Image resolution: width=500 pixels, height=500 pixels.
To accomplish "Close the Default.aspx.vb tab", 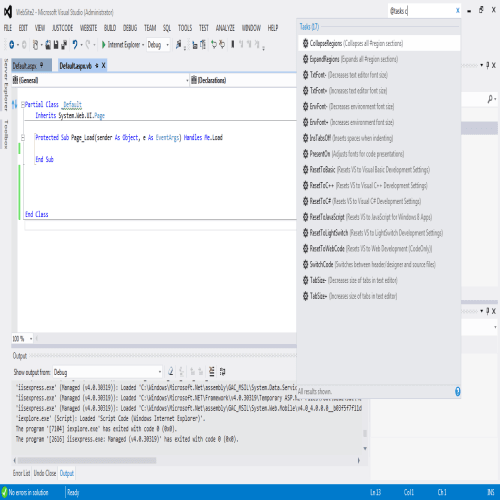I will [x=103, y=66].
